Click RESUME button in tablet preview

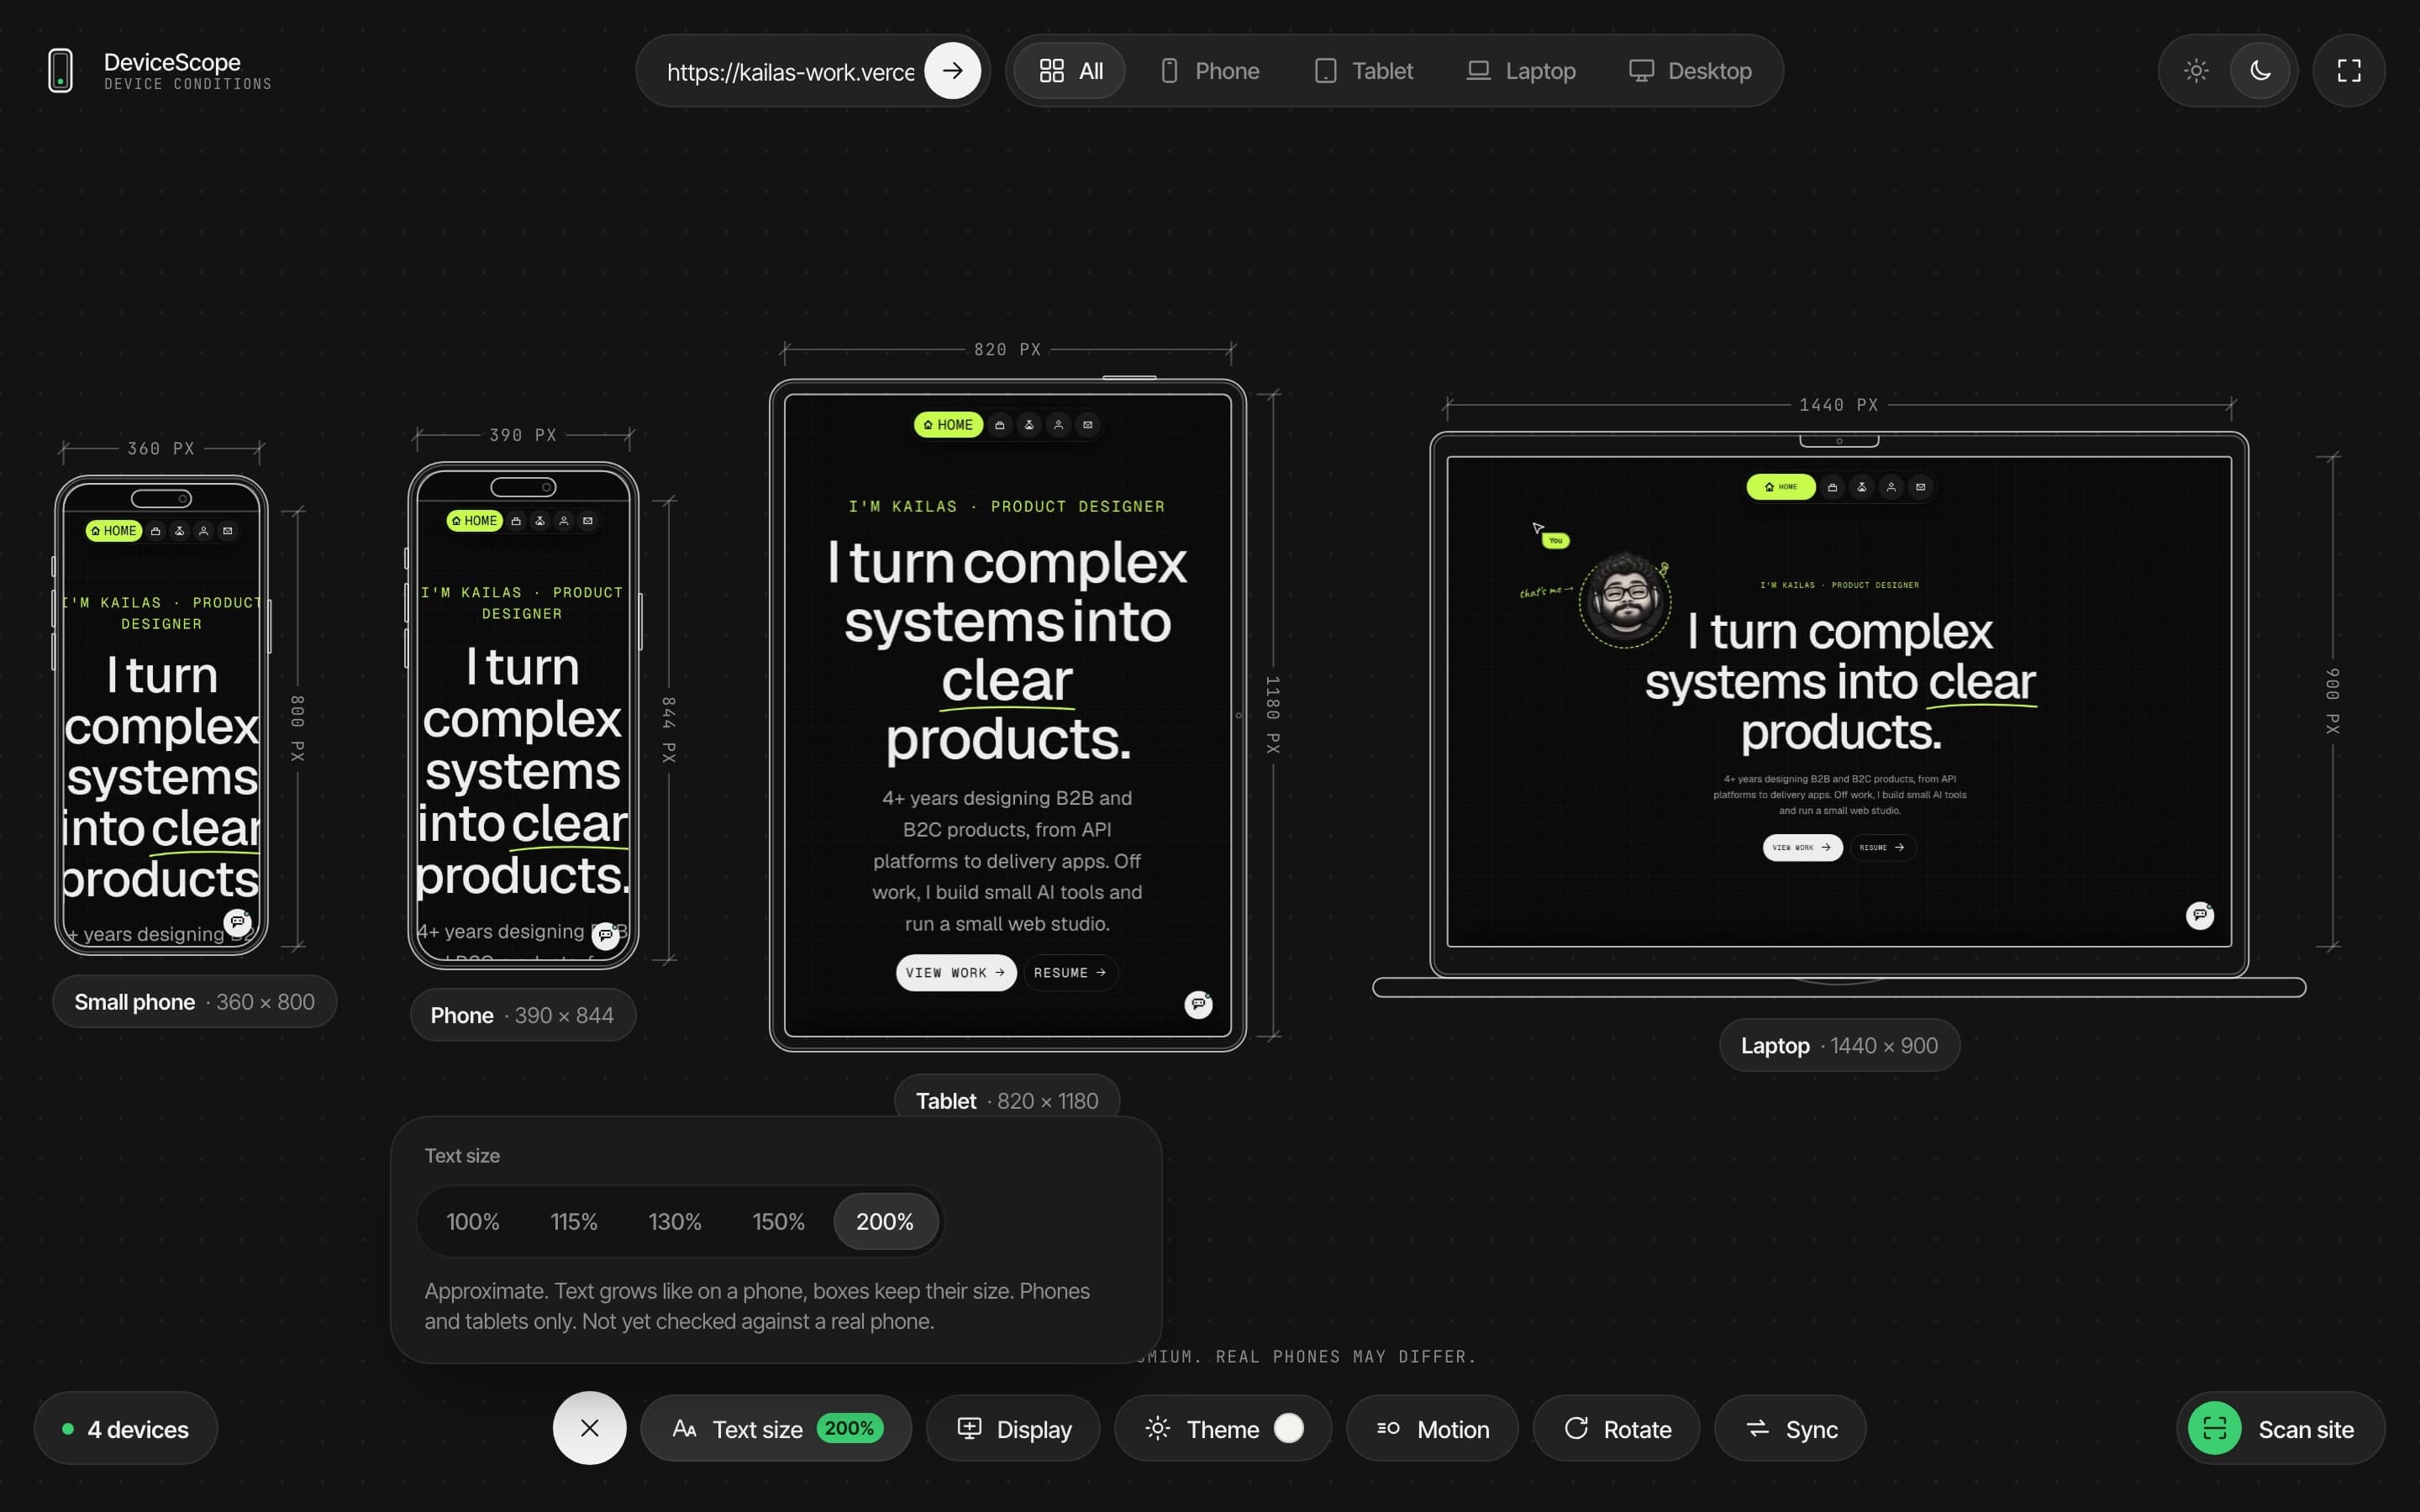[1070, 972]
